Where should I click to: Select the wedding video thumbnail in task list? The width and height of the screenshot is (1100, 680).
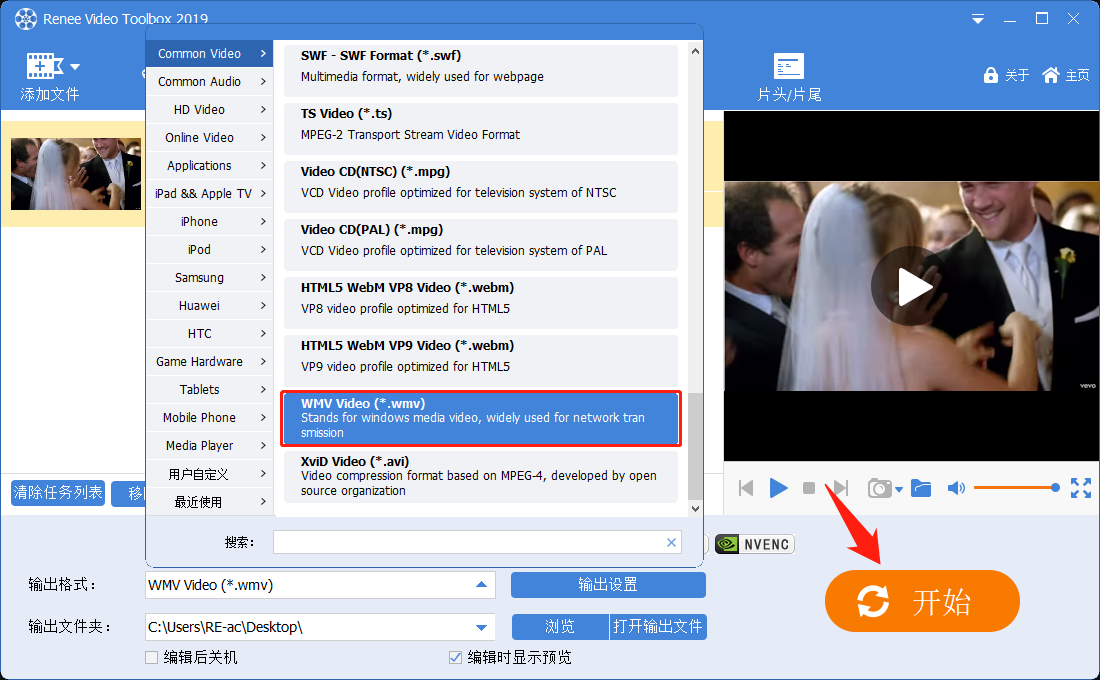(x=76, y=173)
